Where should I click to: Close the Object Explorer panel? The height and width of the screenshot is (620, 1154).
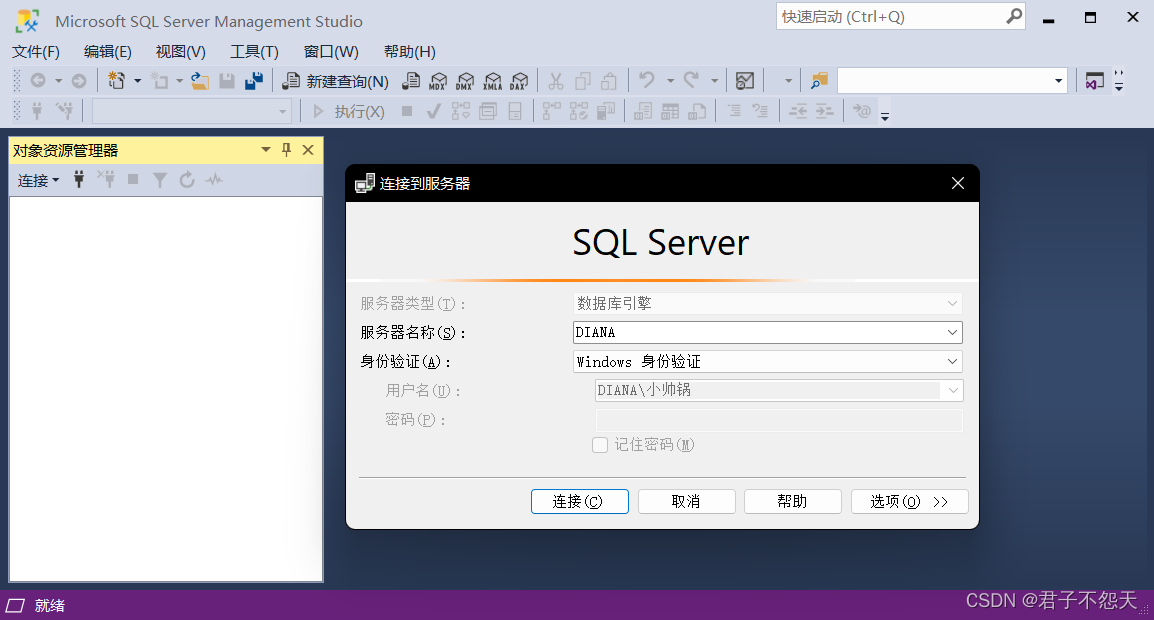point(308,150)
